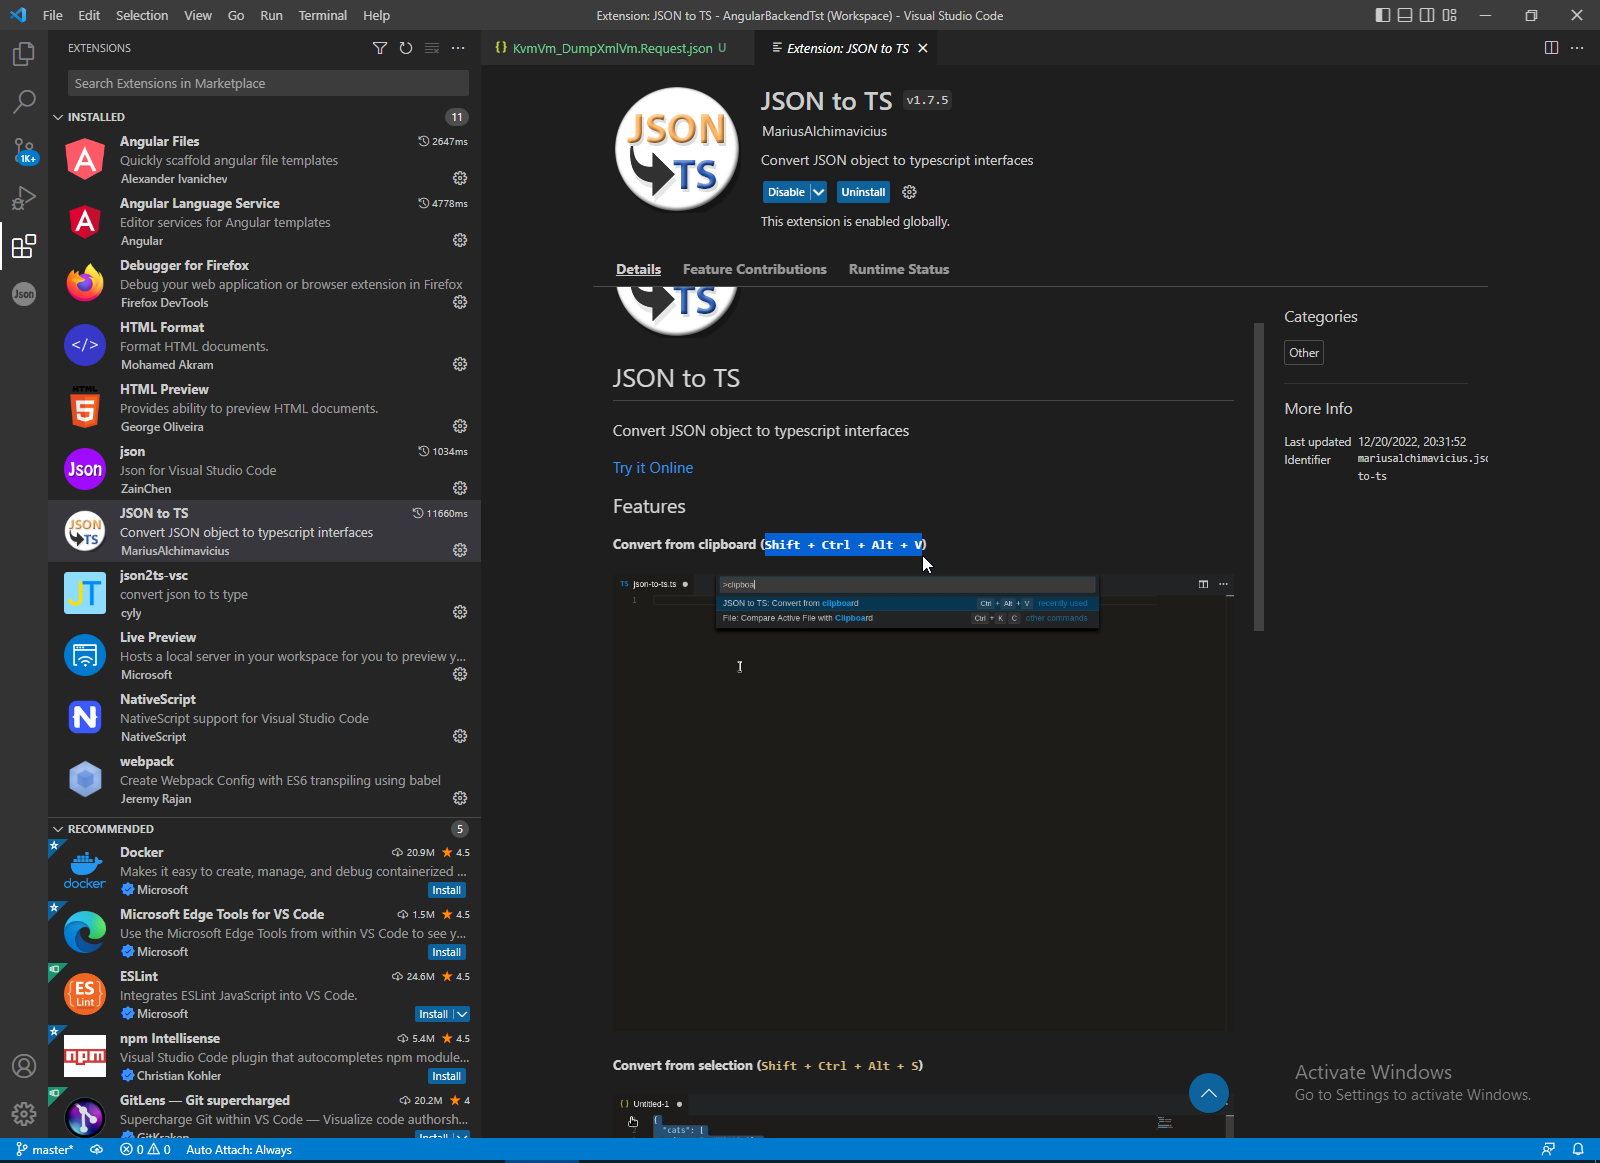Open Extensions views and more actions menu

[458, 48]
